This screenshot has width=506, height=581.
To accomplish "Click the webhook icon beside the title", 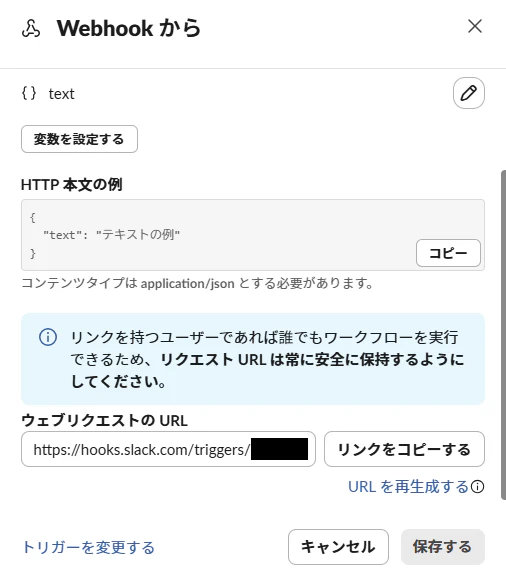I will [31, 29].
